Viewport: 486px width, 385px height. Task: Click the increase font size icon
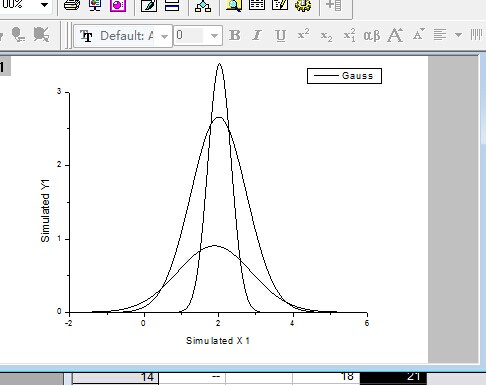click(395, 35)
